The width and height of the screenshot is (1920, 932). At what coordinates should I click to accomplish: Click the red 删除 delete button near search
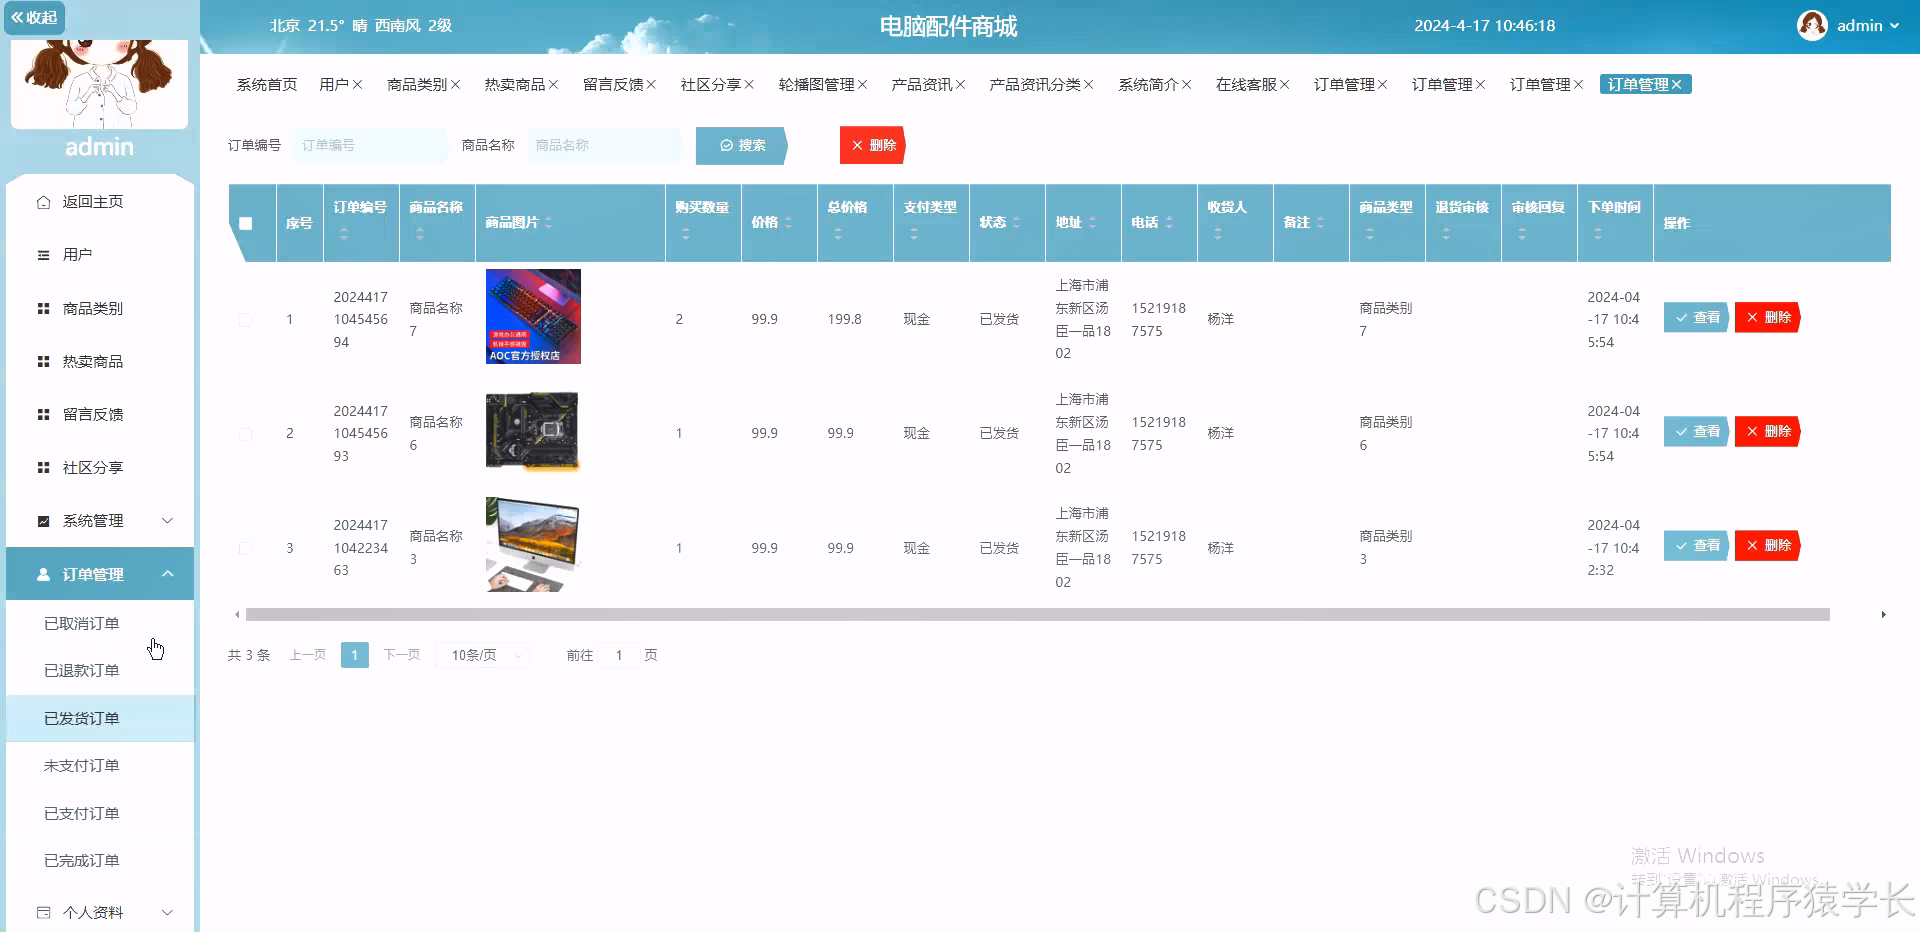[x=871, y=145]
